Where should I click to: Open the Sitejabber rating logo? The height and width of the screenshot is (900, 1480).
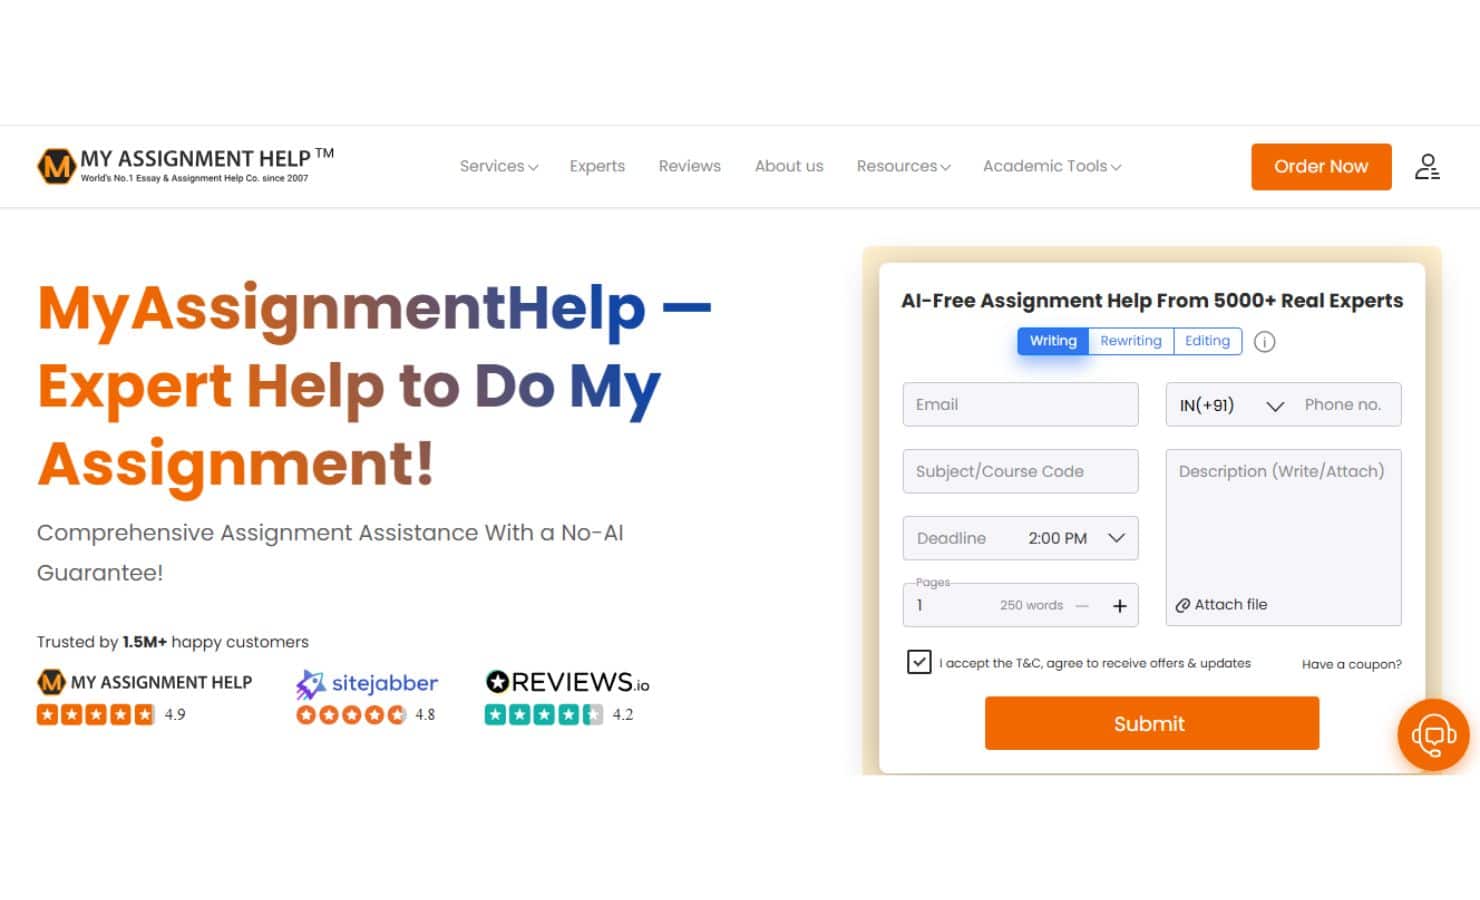click(x=367, y=684)
